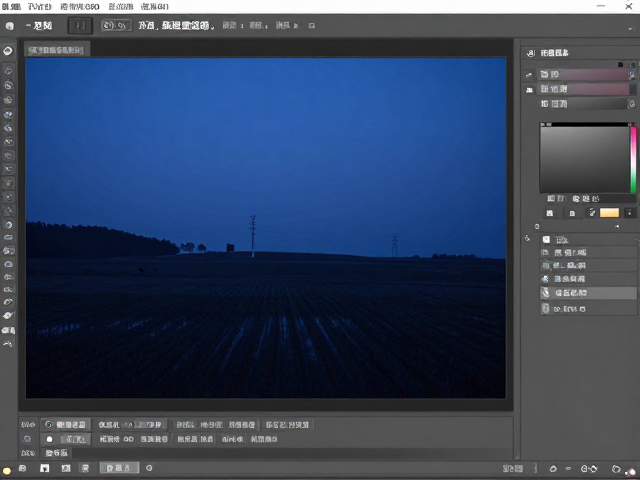Click the tall power pylon in the photo
The width and height of the screenshot is (640, 480).
pyautogui.click(x=253, y=236)
